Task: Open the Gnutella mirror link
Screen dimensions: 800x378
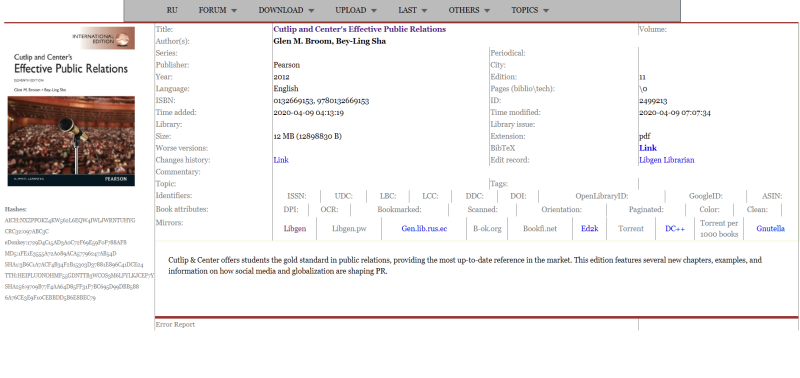Action: click(x=770, y=229)
